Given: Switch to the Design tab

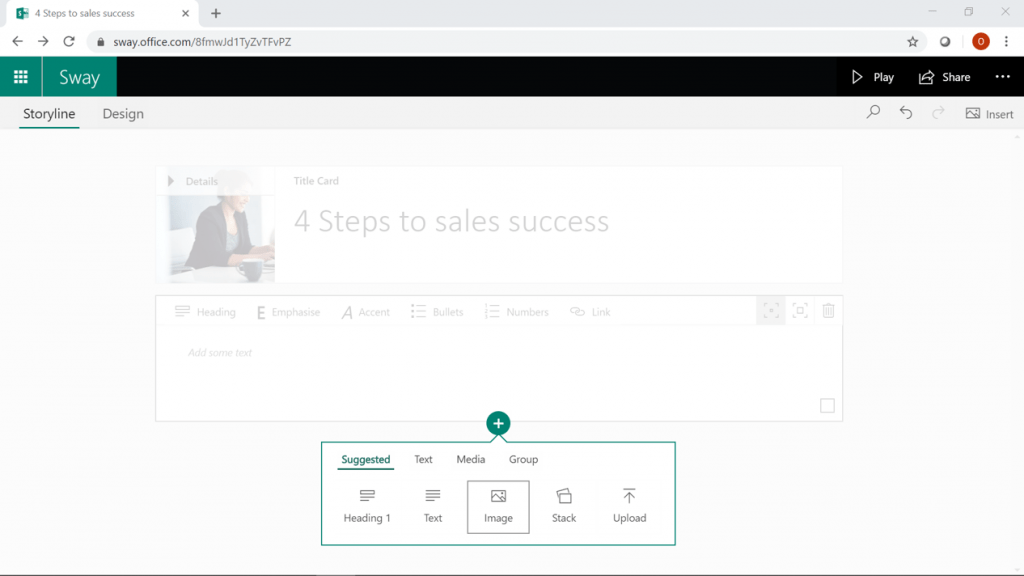Looking at the screenshot, I should click(123, 113).
